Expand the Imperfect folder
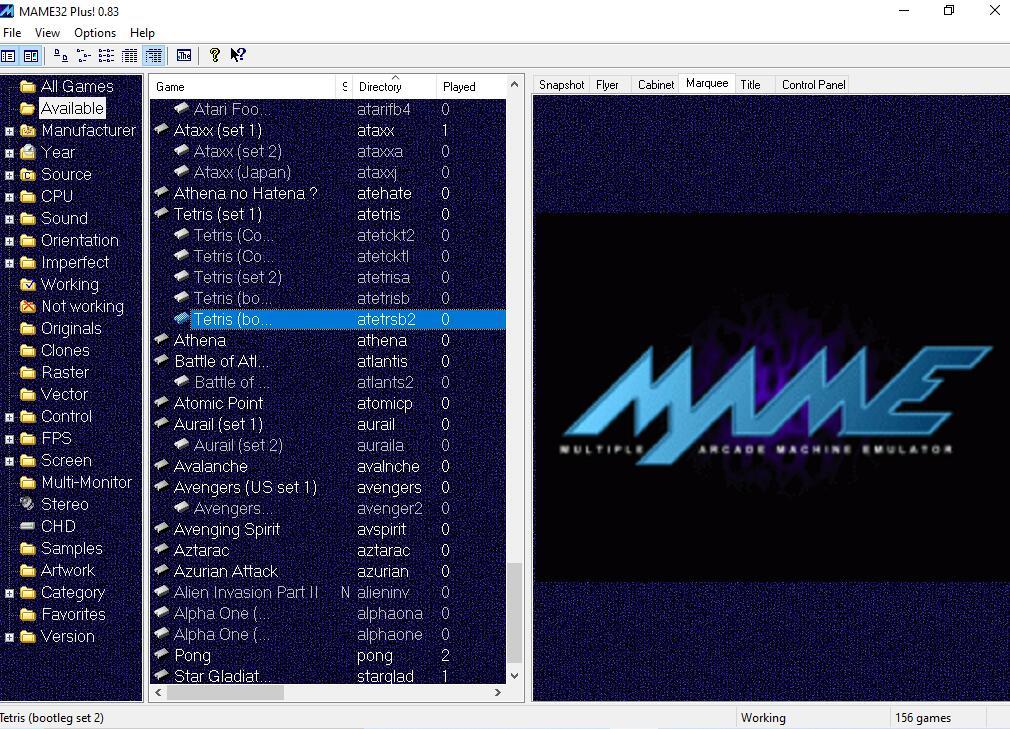The width and height of the screenshot is (1010, 729). point(9,263)
